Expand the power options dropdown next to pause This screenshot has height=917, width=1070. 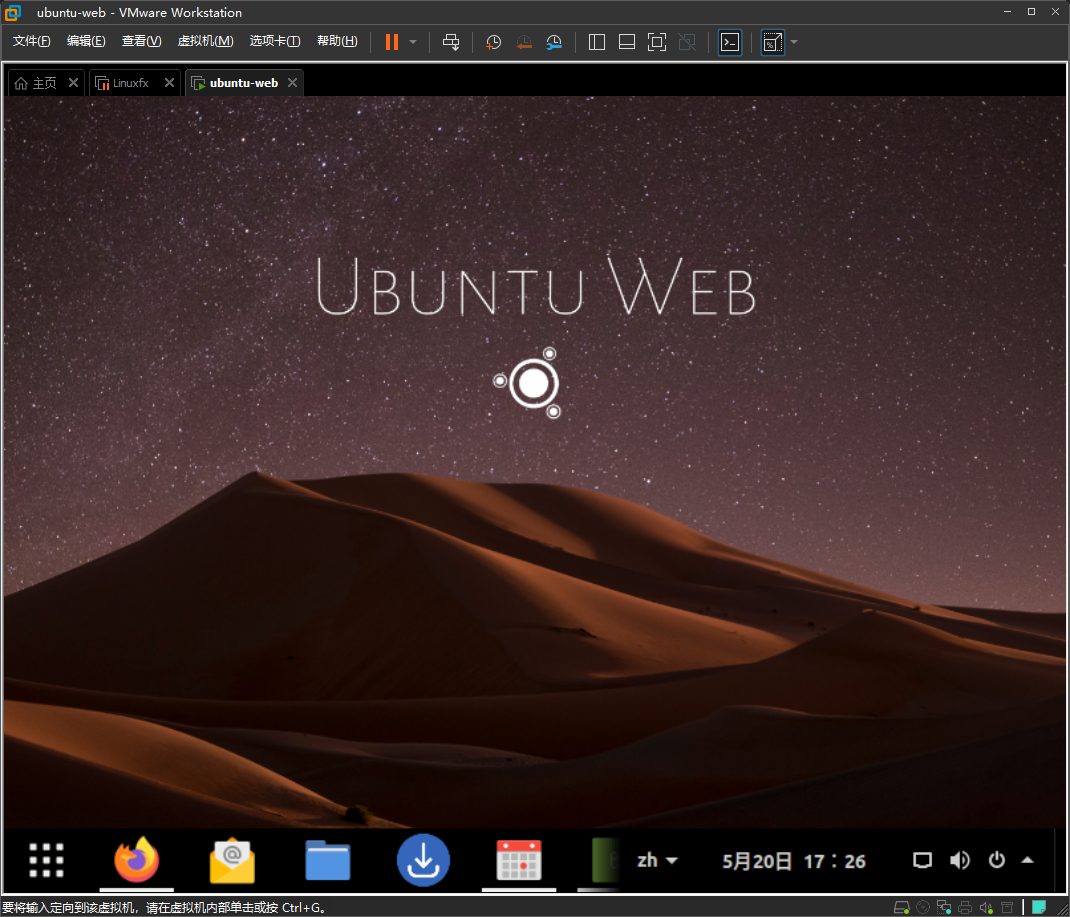413,42
